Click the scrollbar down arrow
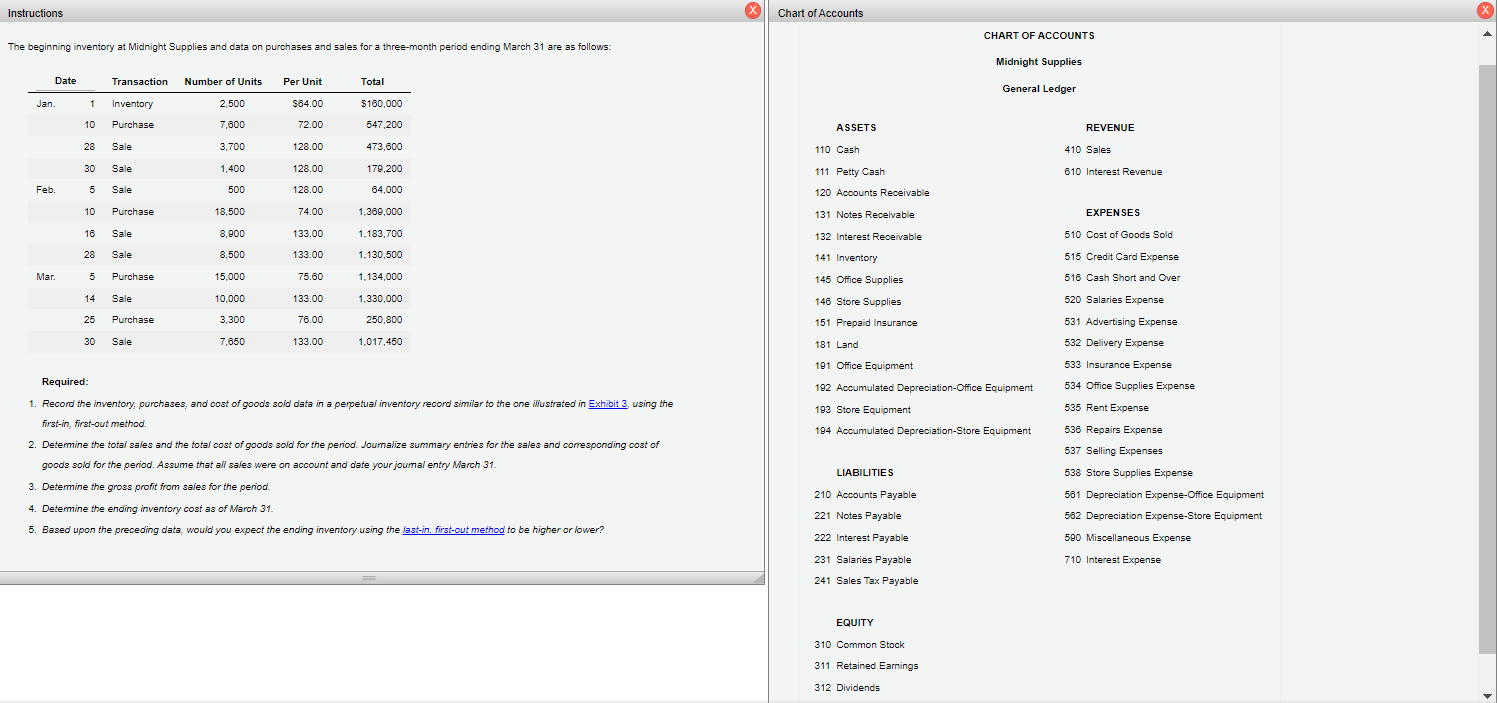 tap(1489, 695)
